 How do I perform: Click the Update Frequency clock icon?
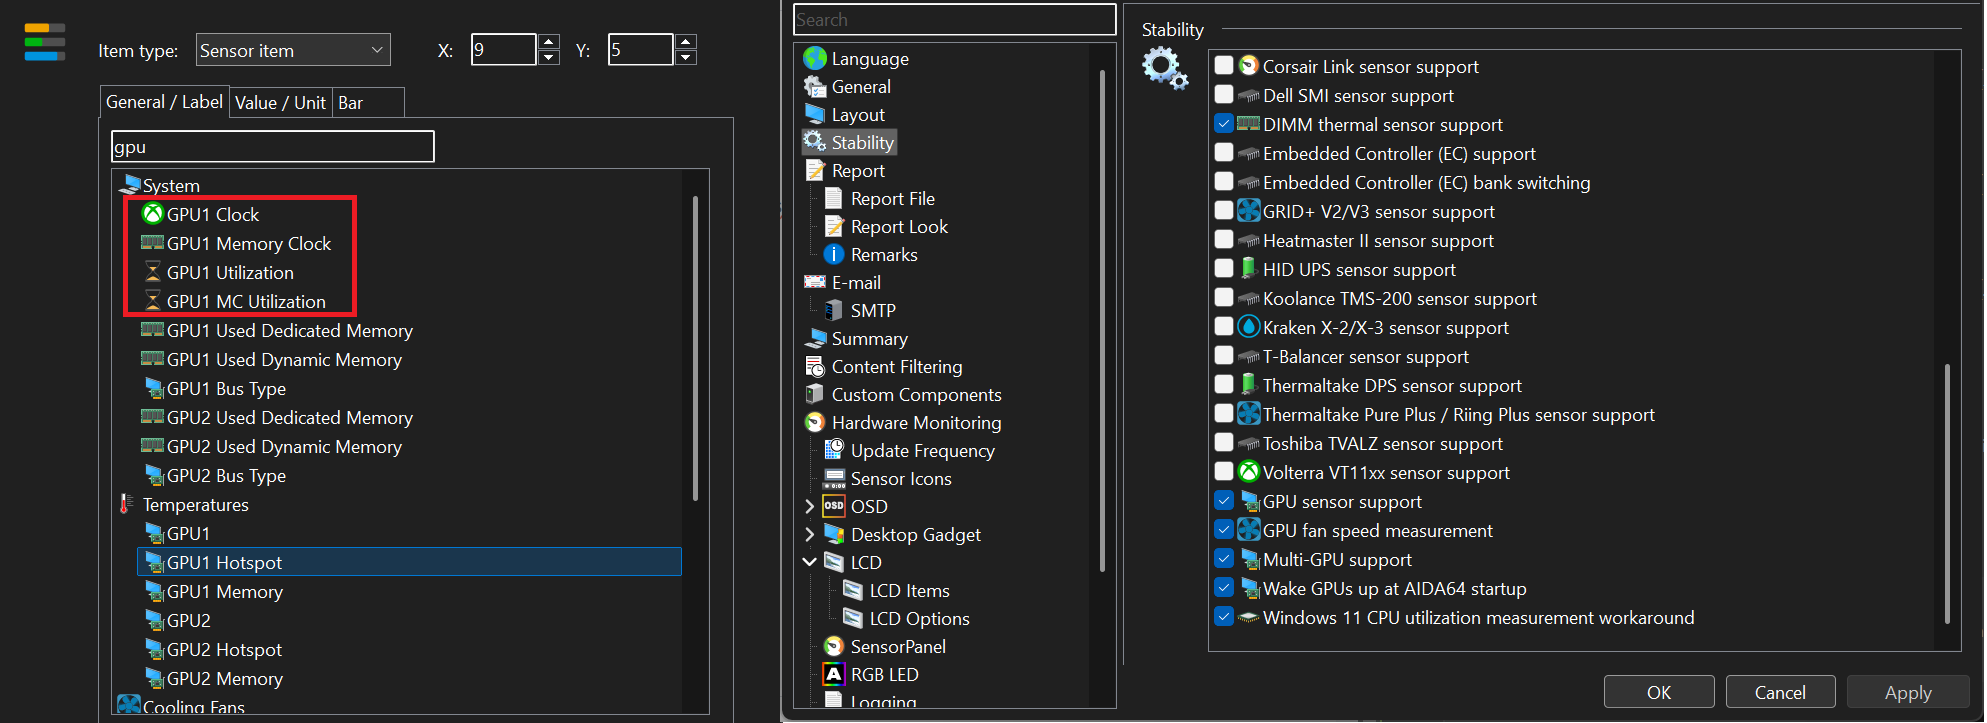point(834,450)
